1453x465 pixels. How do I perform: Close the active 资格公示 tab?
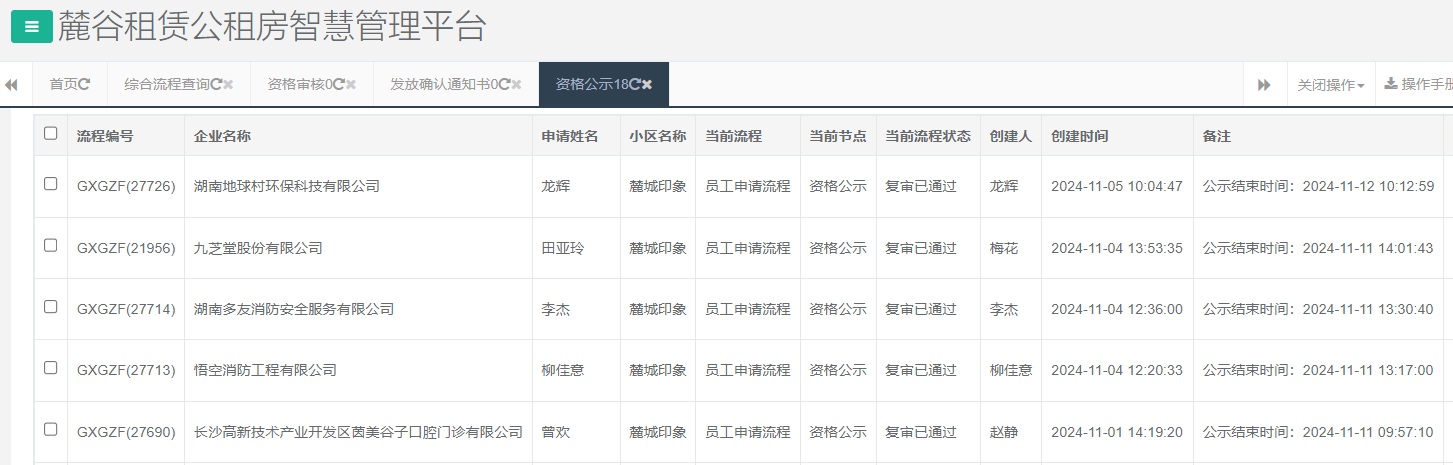coord(647,85)
